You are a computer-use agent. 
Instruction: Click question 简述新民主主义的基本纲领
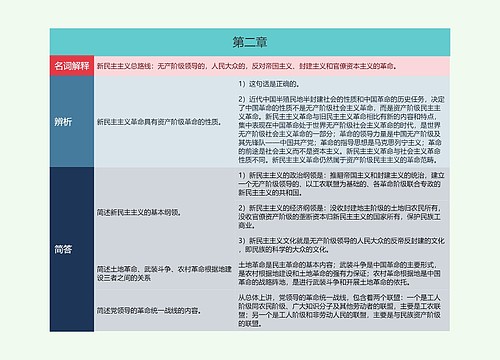tap(139, 212)
